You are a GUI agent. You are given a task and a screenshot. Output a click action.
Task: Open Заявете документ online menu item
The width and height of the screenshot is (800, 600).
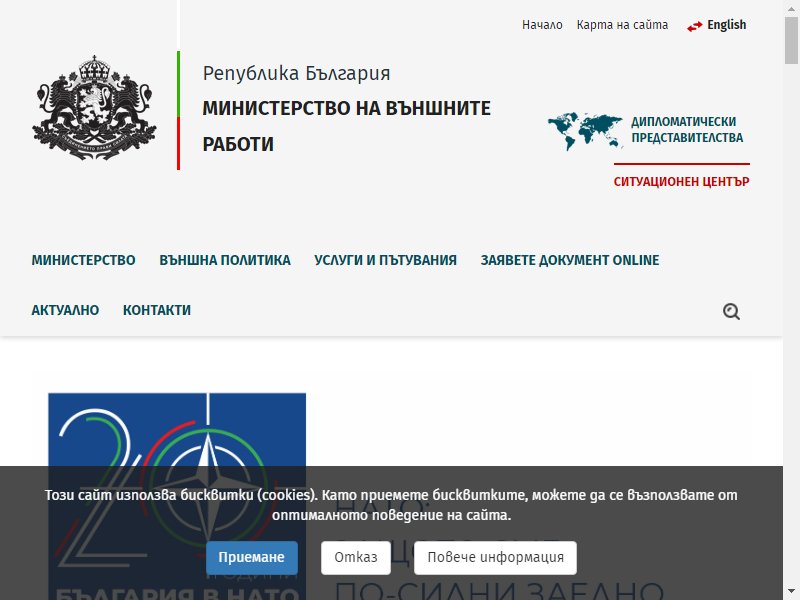(570, 260)
